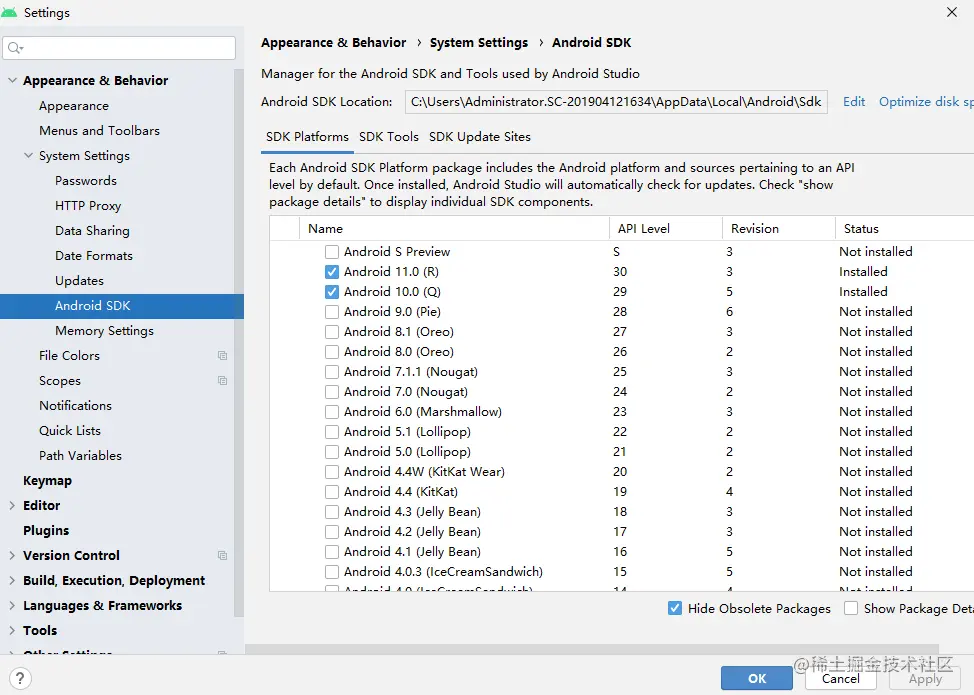Check the Android 6.0 (Marshmallow) checkbox
The width and height of the screenshot is (974, 695).
point(332,412)
